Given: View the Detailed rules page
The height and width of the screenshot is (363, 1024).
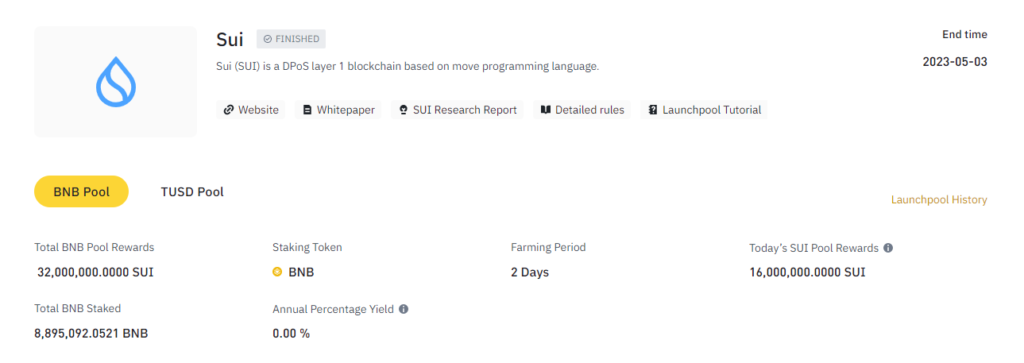Looking at the screenshot, I should pos(583,110).
